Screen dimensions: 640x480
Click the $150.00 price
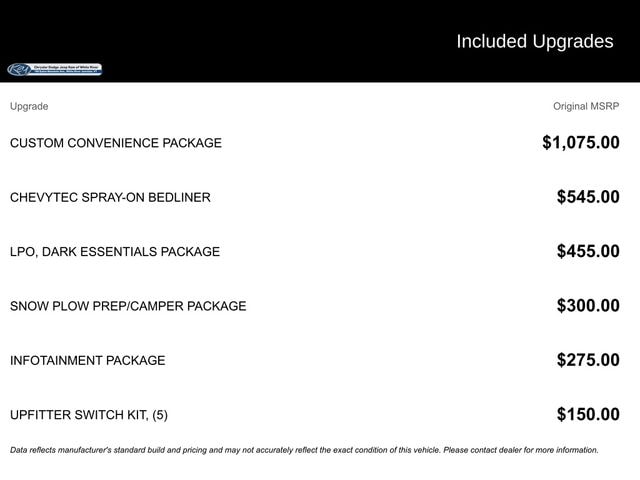588,414
